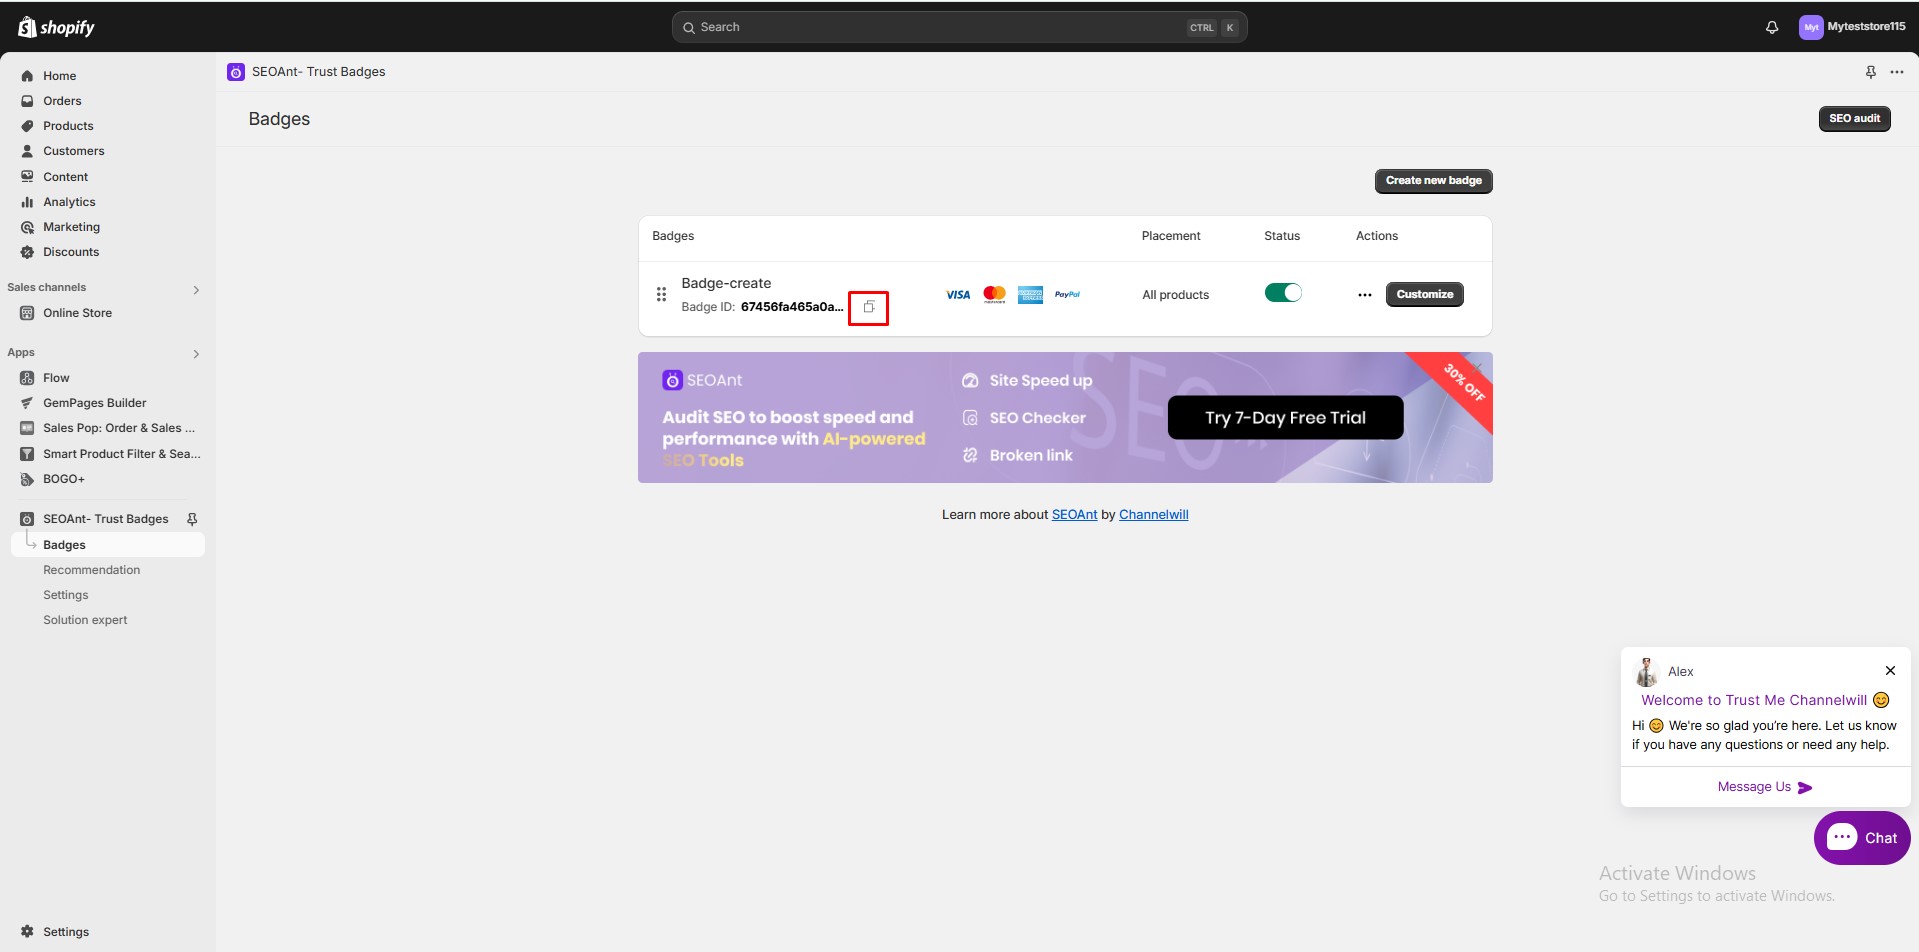The height and width of the screenshot is (952, 1919).
Task: Open the Channelwill link
Action: coord(1152,514)
